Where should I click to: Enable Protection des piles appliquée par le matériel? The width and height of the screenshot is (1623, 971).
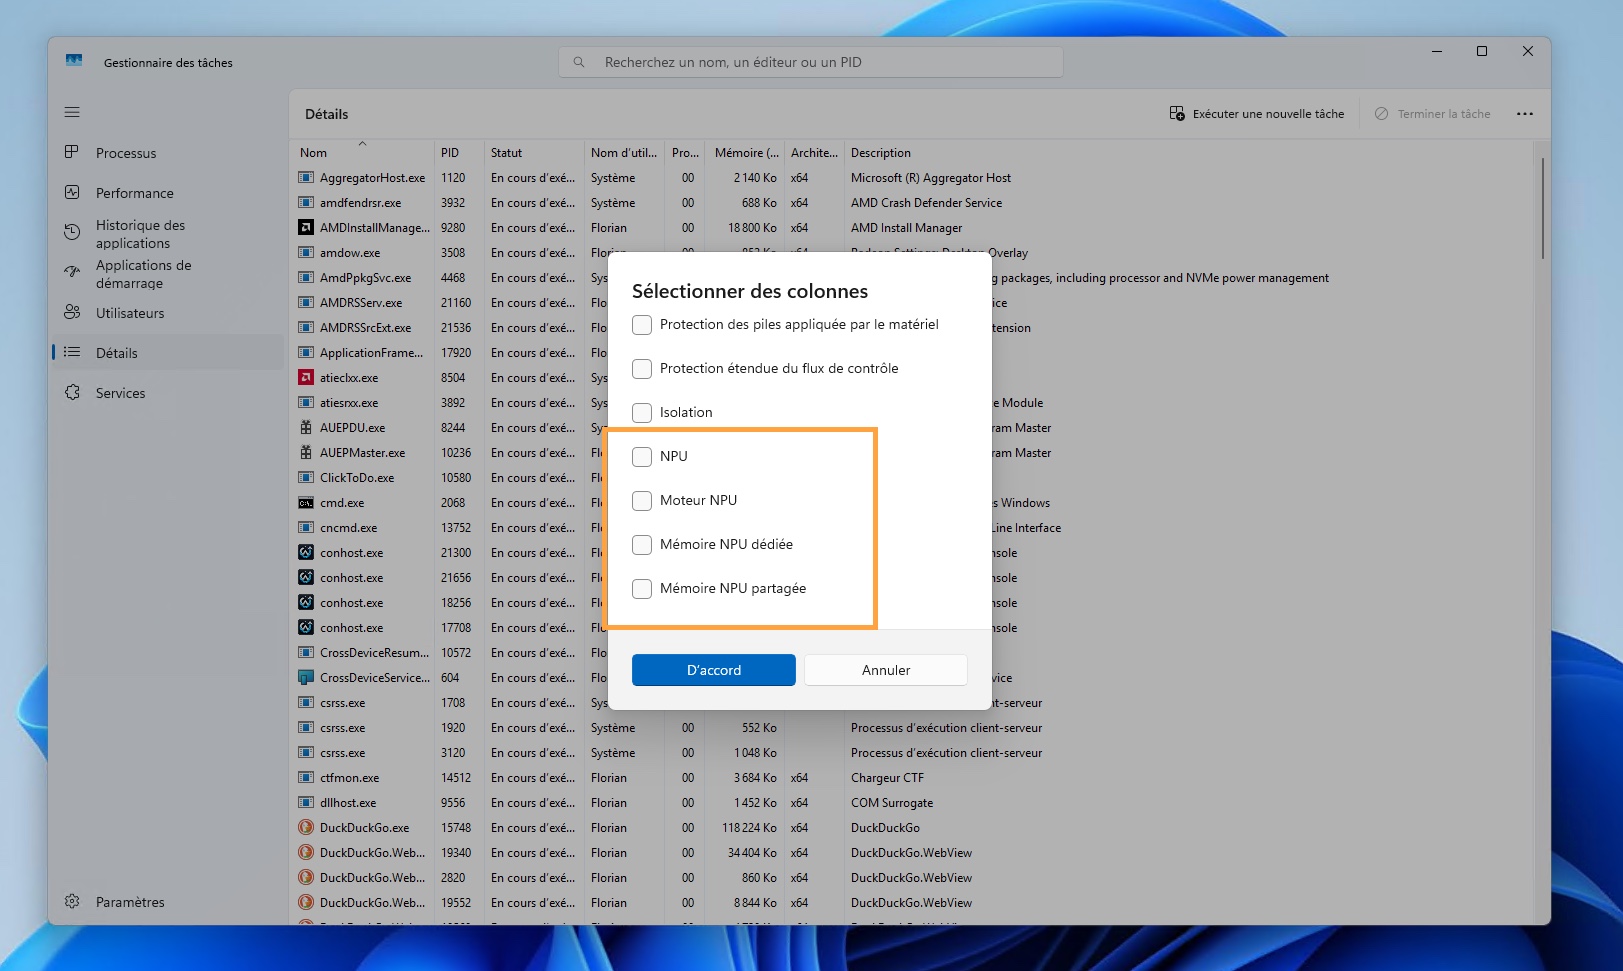[642, 325]
